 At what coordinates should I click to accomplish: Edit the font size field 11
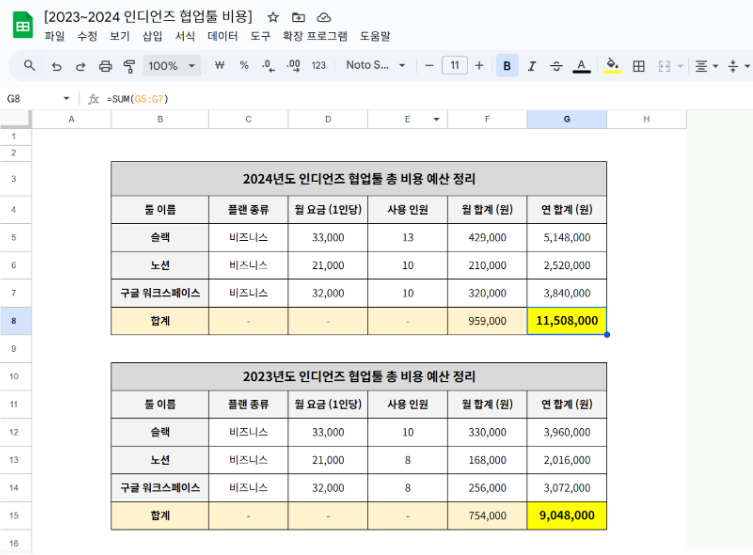[x=454, y=65]
